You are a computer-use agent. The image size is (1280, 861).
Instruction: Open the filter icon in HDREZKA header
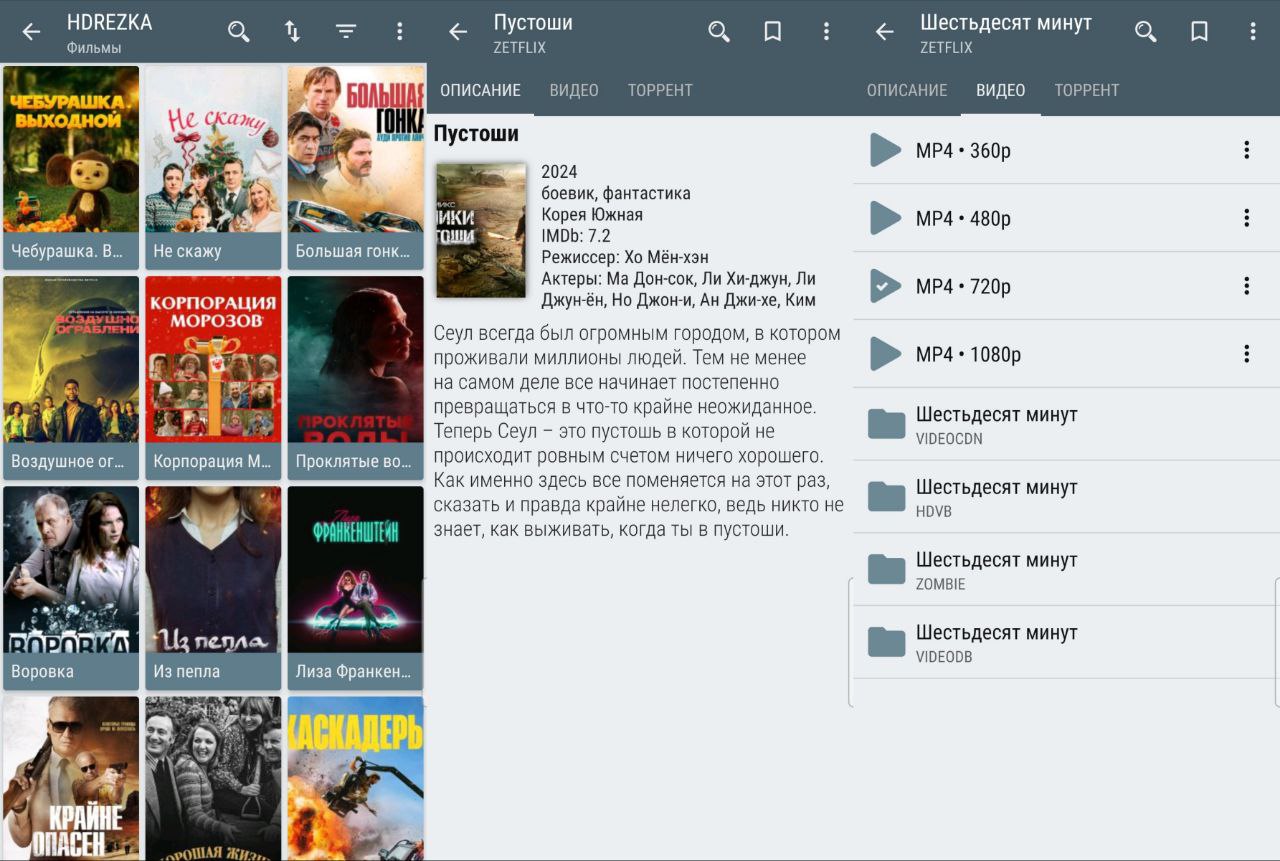click(x=346, y=32)
